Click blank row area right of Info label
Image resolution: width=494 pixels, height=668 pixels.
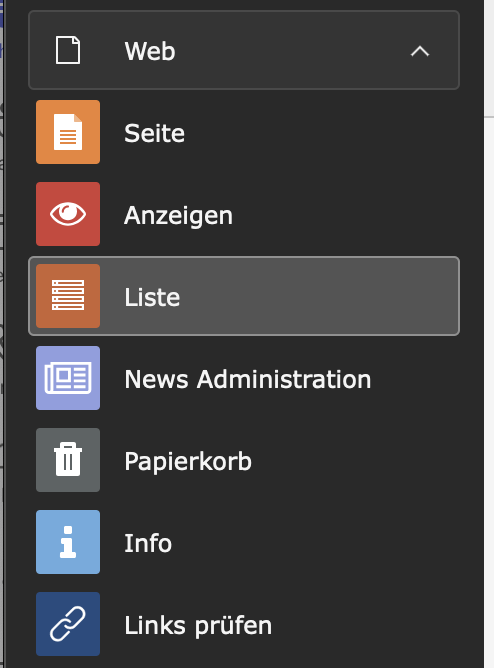coord(315,542)
